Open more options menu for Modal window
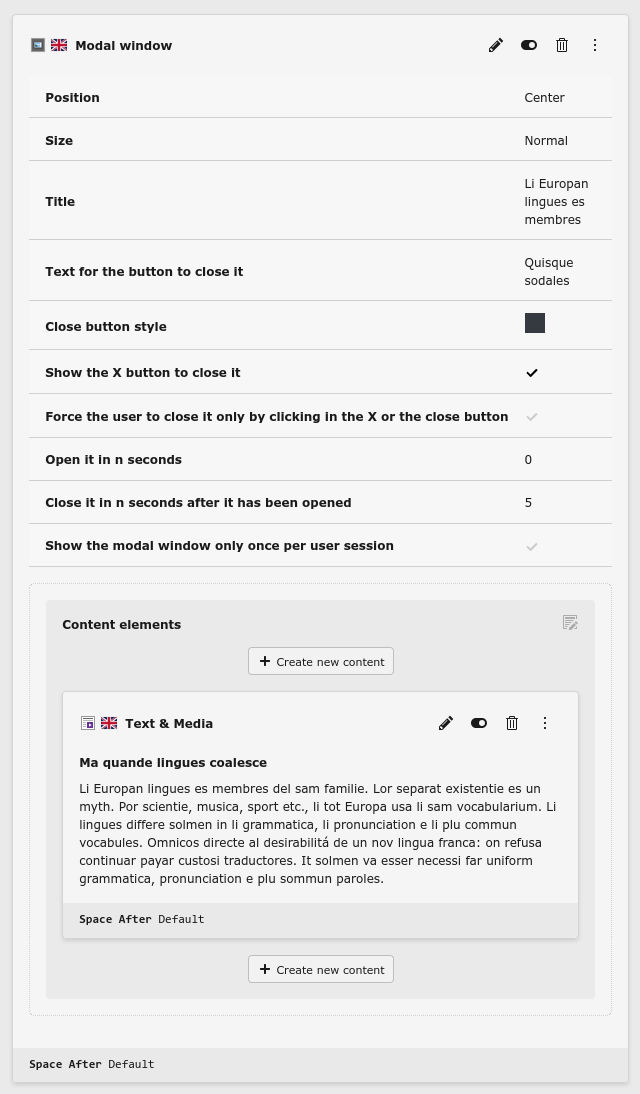Image resolution: width=640 pixels, height=1094 pixels. (x=595, y=45)
